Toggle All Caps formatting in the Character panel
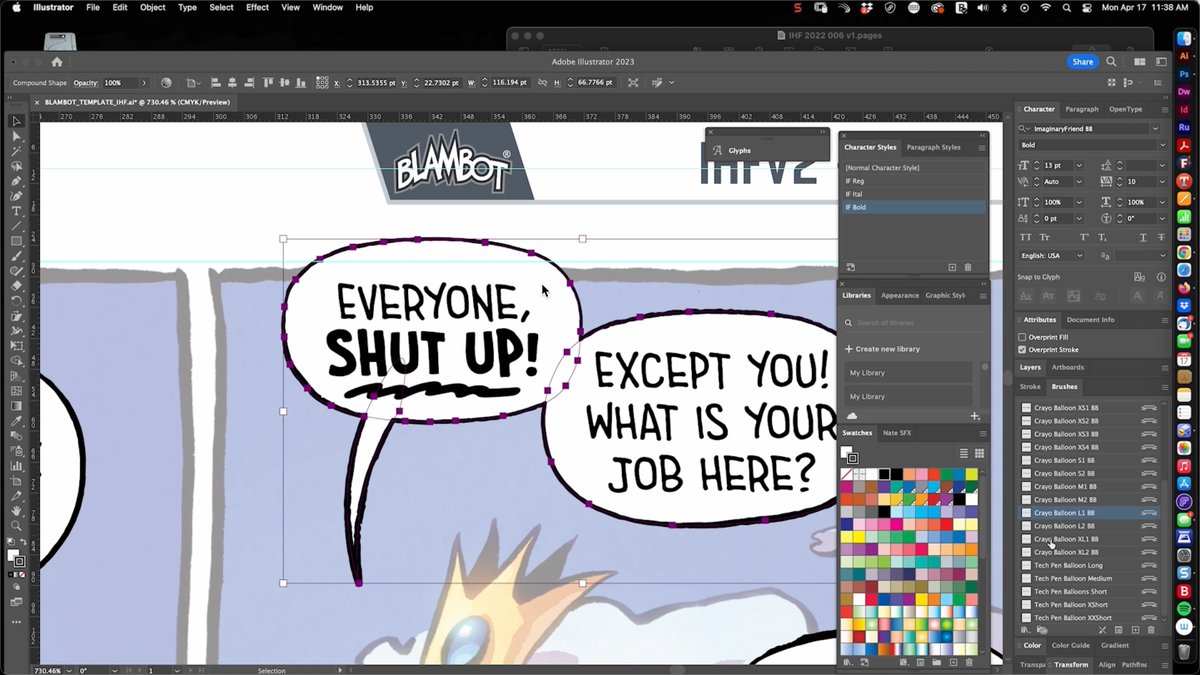Screen dimensions: 1200x675 [1027, 237]
